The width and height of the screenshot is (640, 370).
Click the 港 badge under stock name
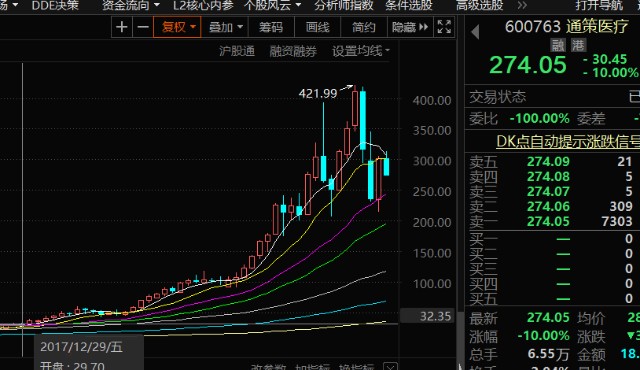578,45
